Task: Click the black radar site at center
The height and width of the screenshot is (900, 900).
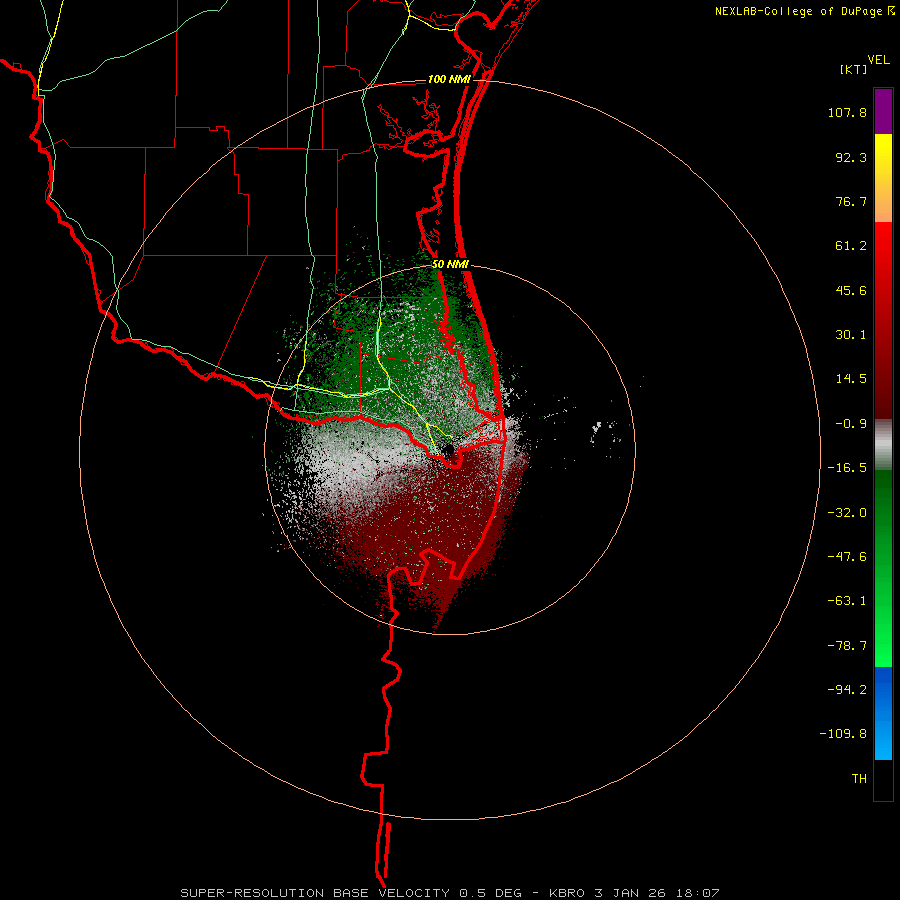Action: click(x=449, y=449)
